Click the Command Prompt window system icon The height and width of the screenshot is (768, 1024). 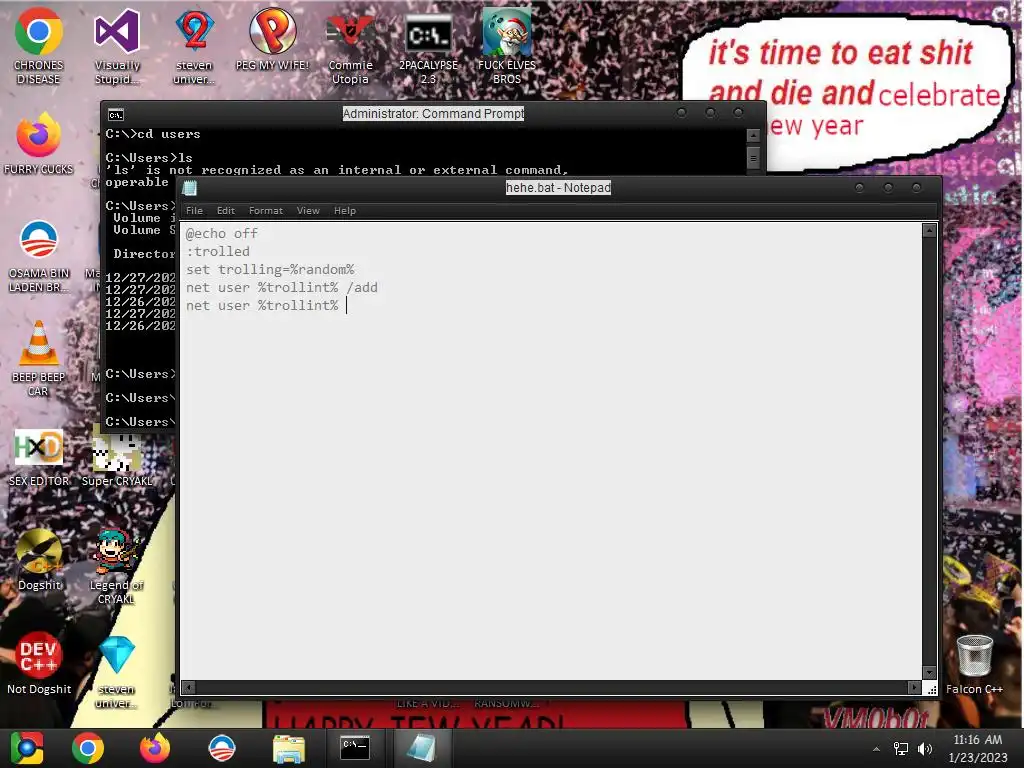pyautogui.click(x=116, y=115)
